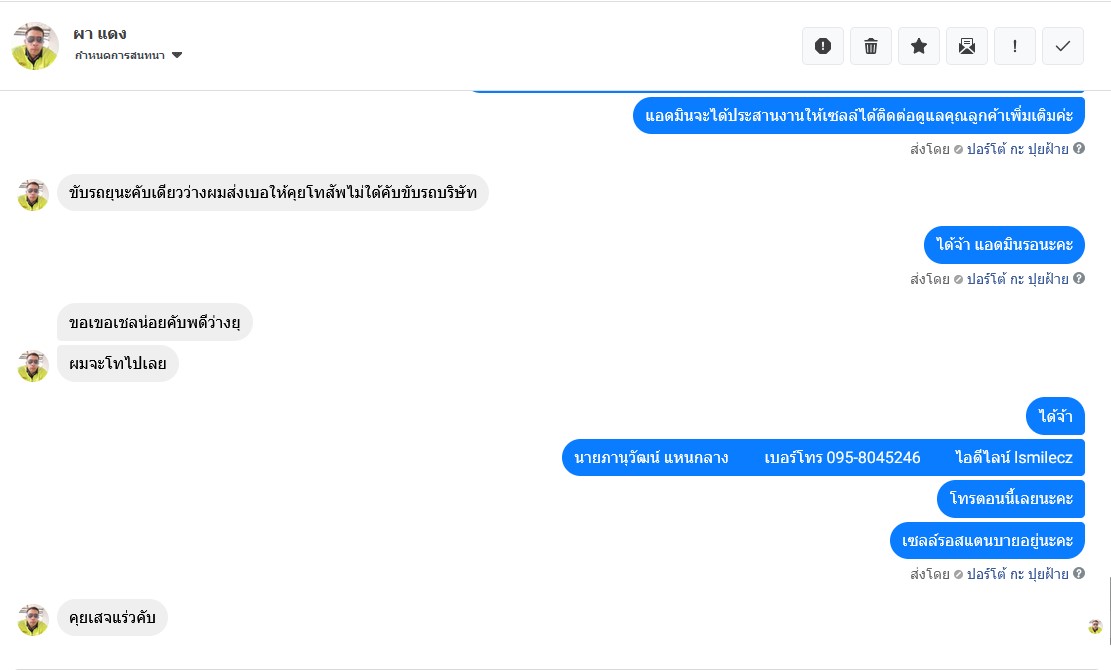Click the sent bubble เซลล์รอสแตนบายอยู่นะคะ
Image resolution: width=1111 pixels, height=670 pixels.
(x=986, y=541)
